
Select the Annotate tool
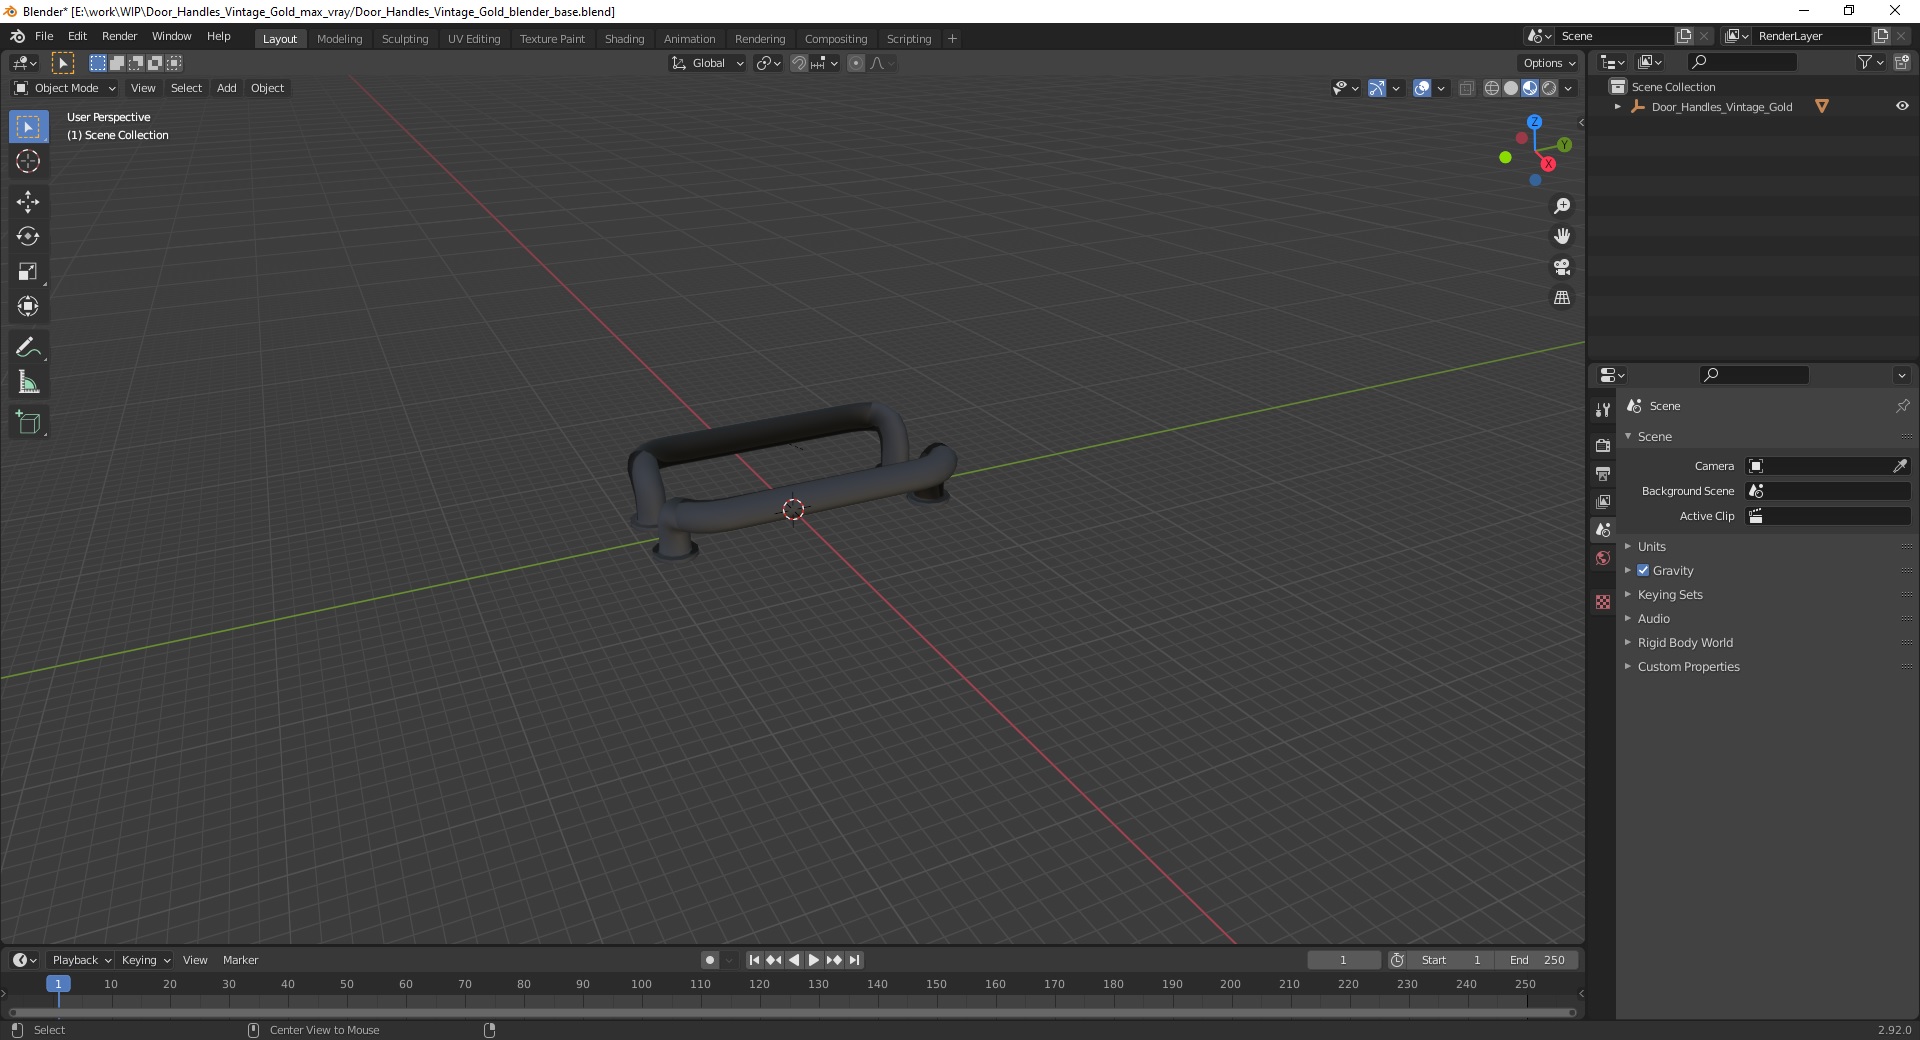(28, 347)
